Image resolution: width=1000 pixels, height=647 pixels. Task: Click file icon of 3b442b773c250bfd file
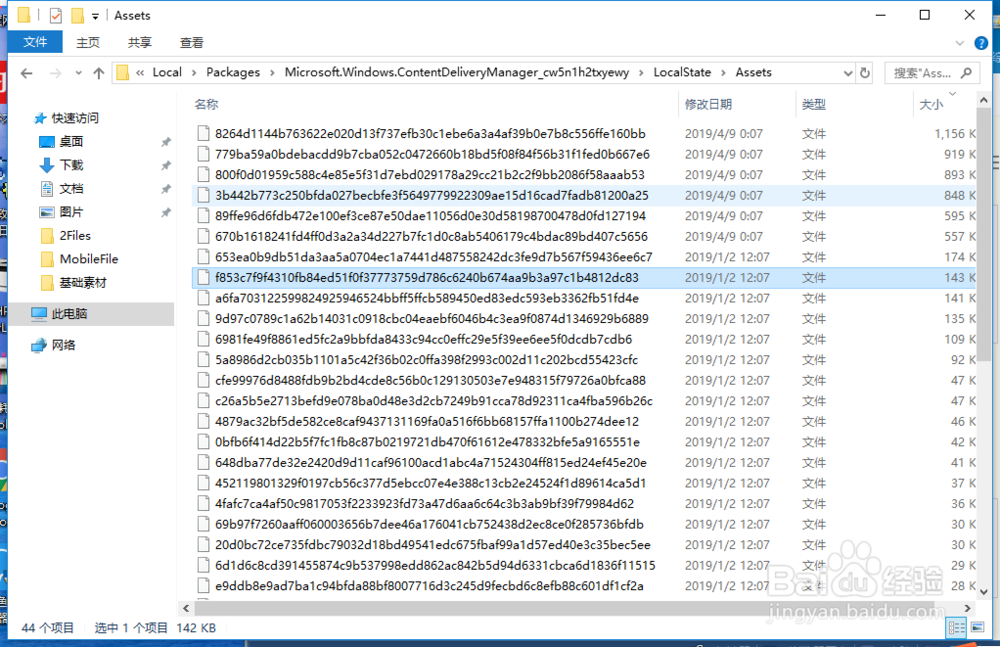point(203,195)
